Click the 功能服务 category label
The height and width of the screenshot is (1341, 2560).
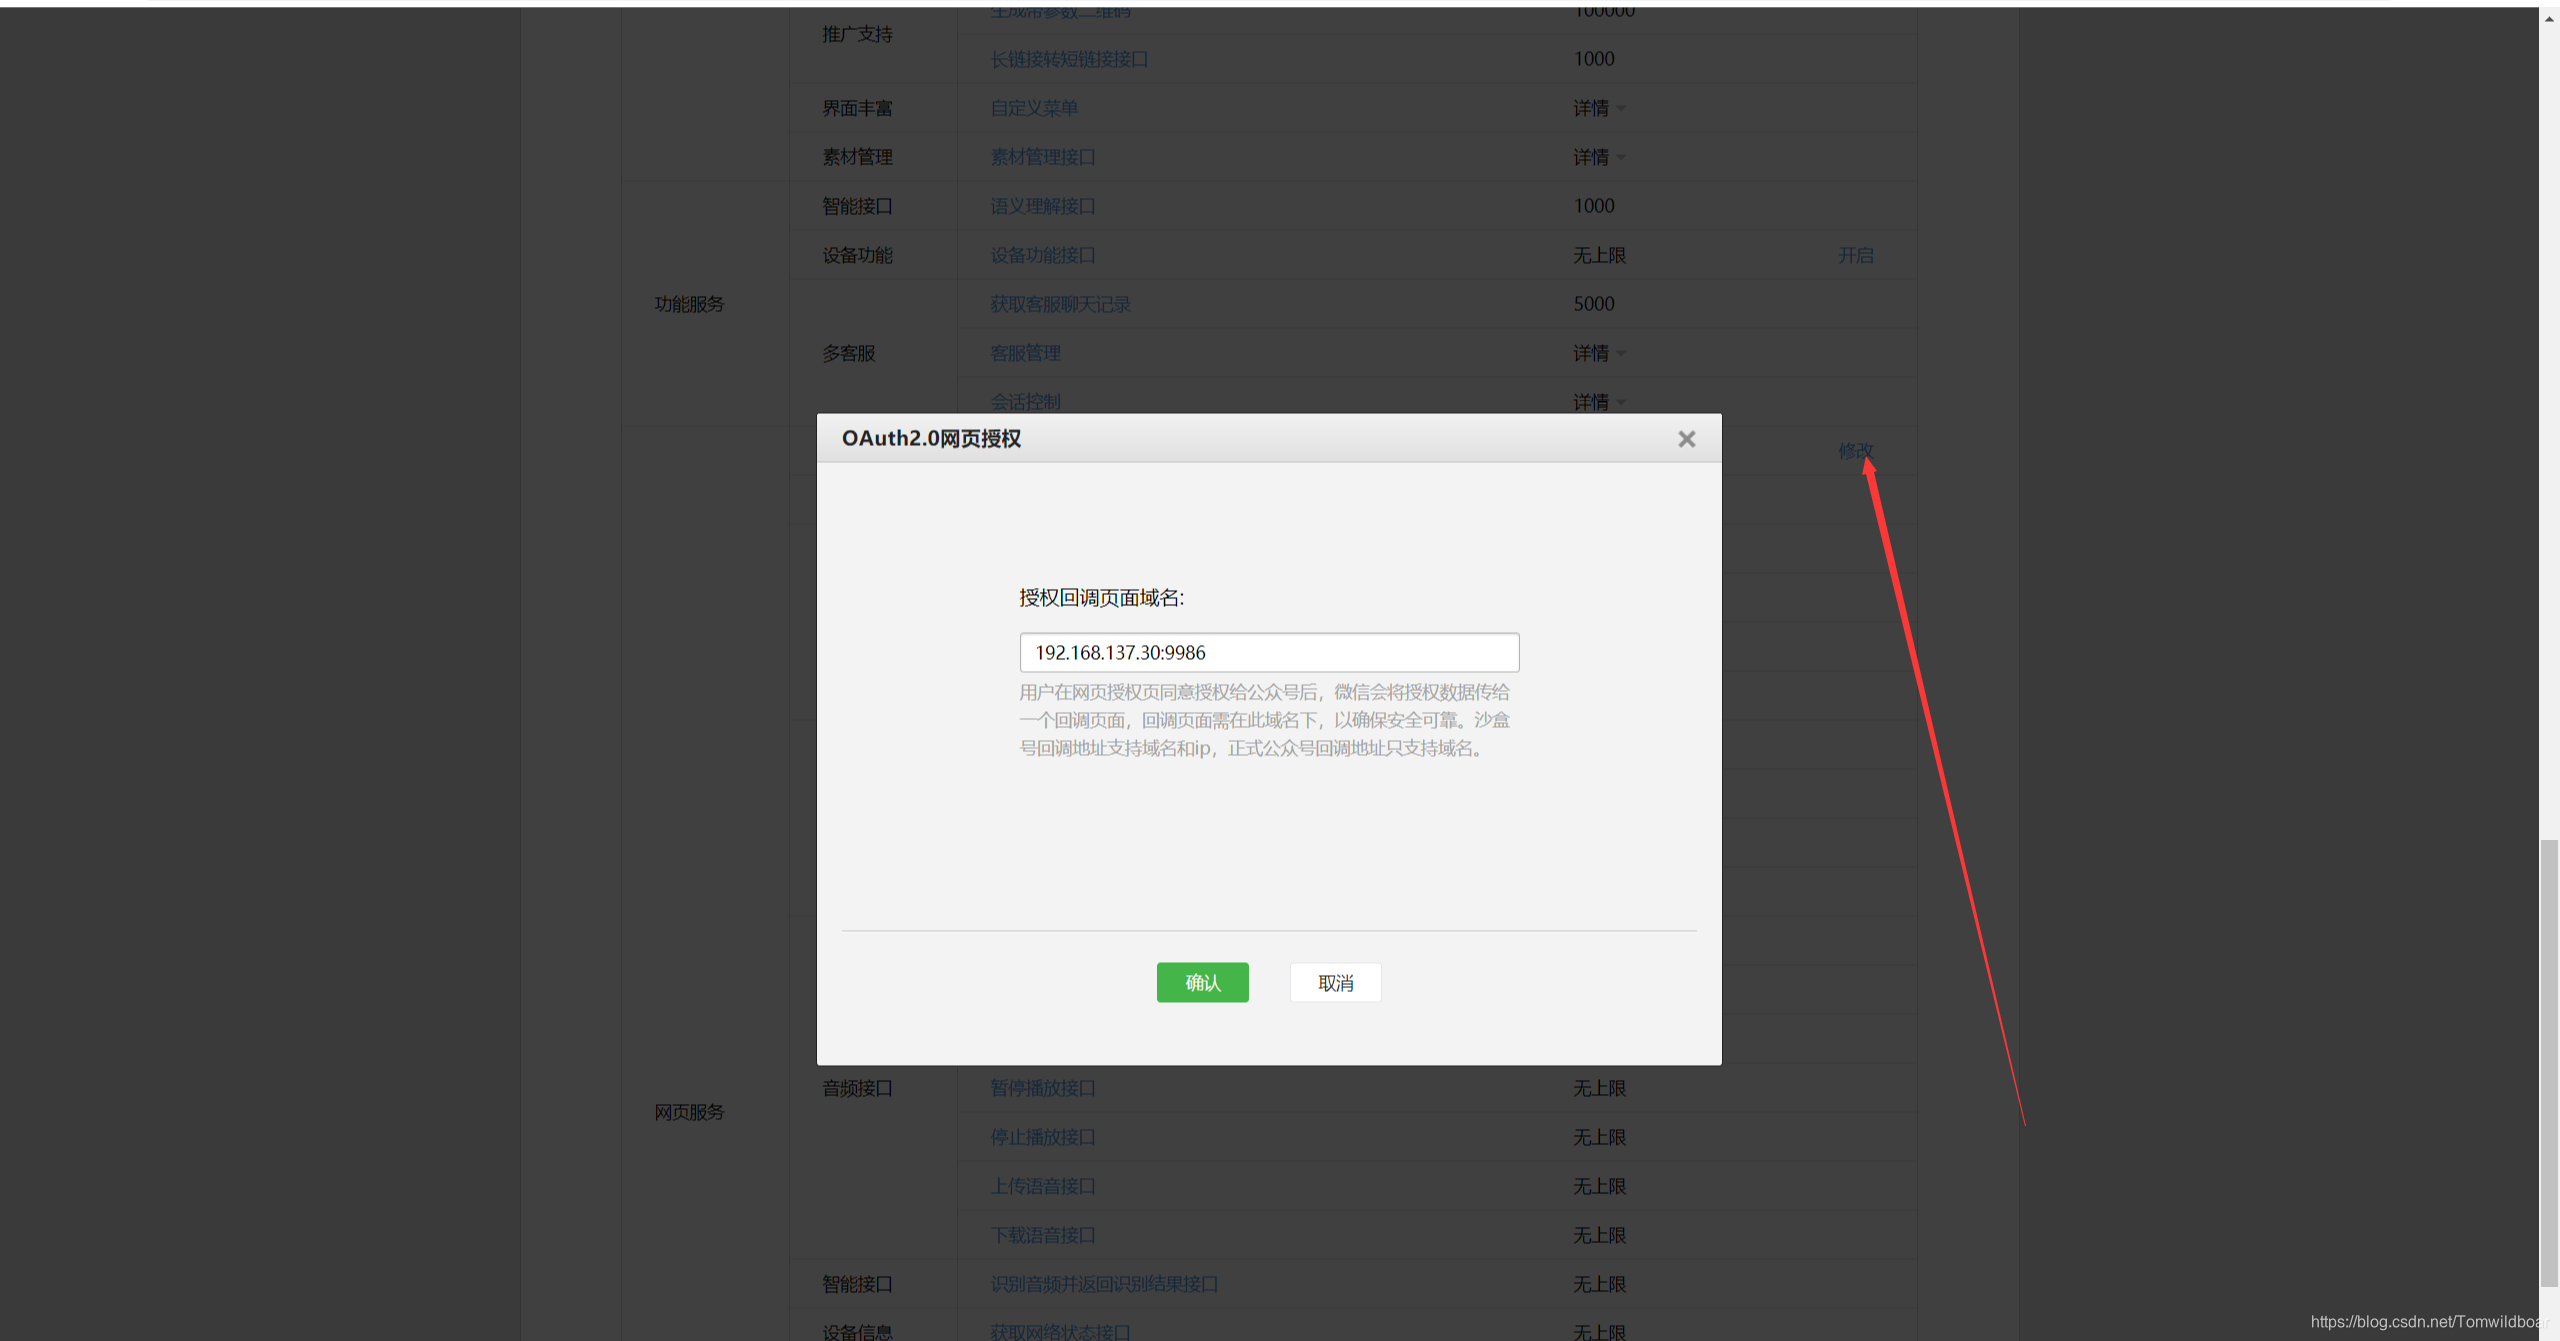coord(689,304)
